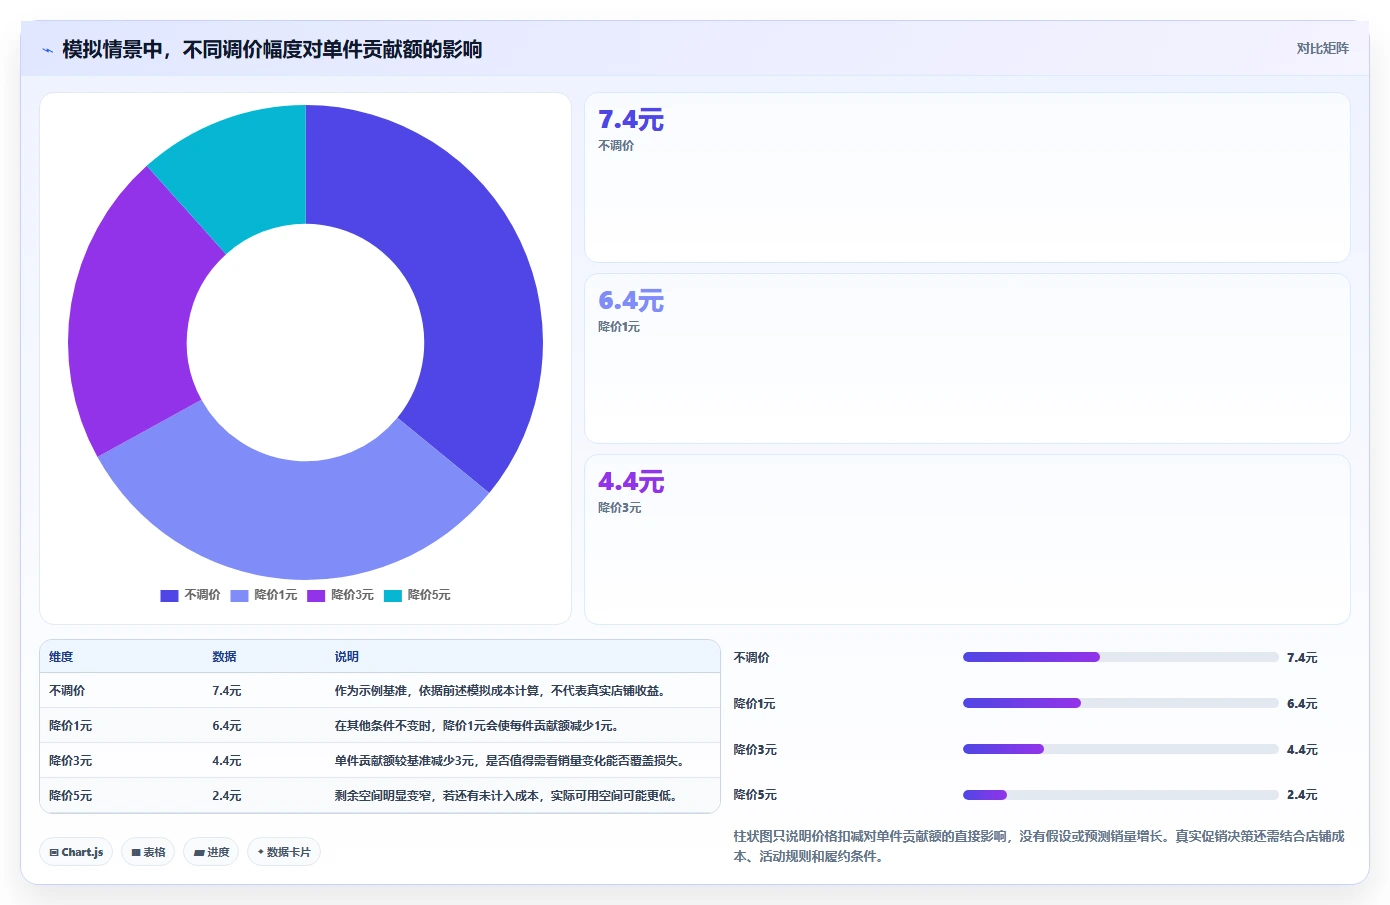1390x905 pixels.
Task: Click the 降价1元 label in progress list
Action: pyautogui.click(x=755, y=704)
